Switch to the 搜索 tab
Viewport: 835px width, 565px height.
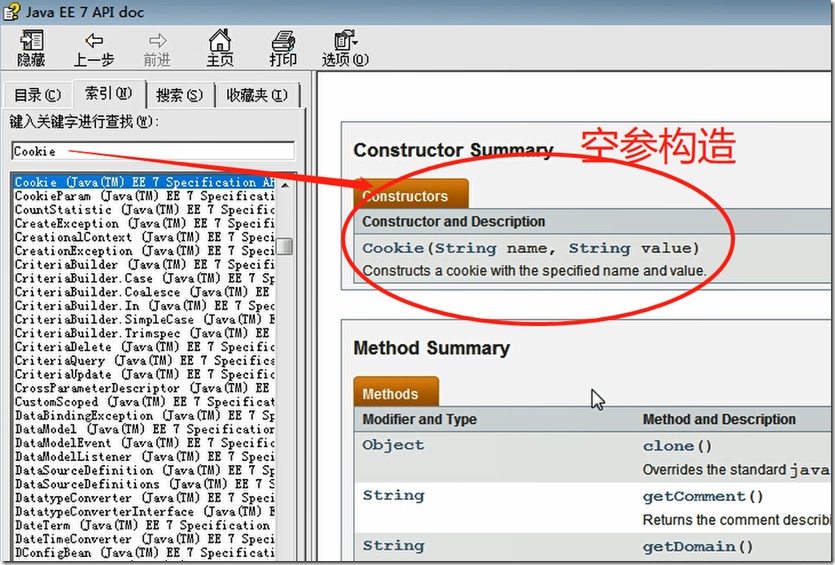179,95
